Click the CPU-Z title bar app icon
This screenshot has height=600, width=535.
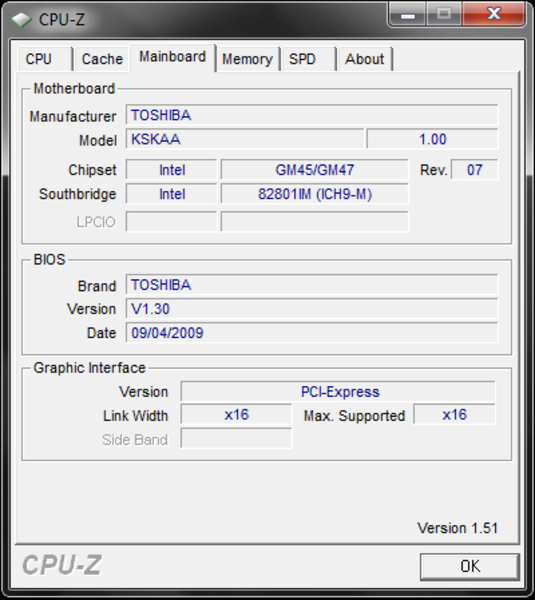21,19
